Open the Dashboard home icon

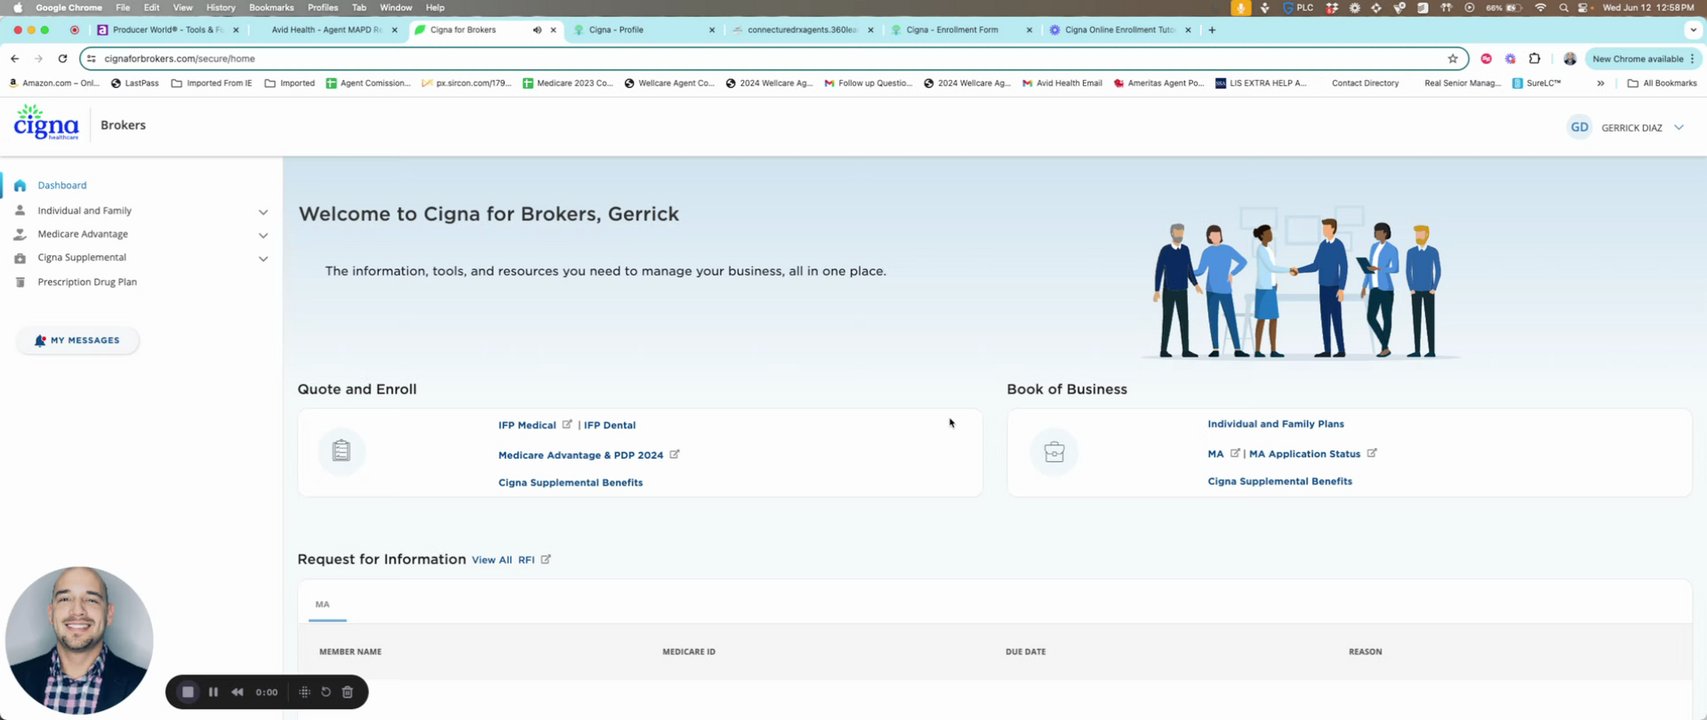[19, 185]
